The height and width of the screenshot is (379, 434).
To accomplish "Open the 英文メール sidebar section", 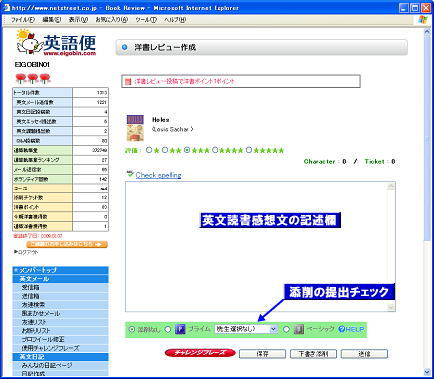I will pos(60,279).
